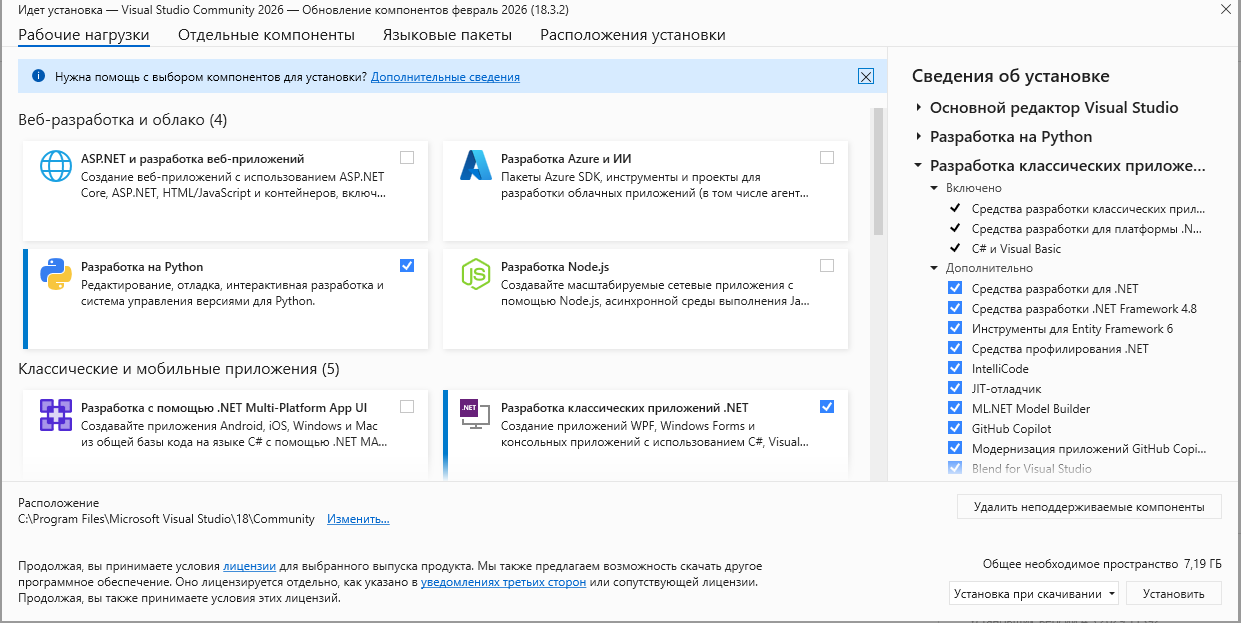Open the уведомлениях третьих сторон link

pos(503,581)
